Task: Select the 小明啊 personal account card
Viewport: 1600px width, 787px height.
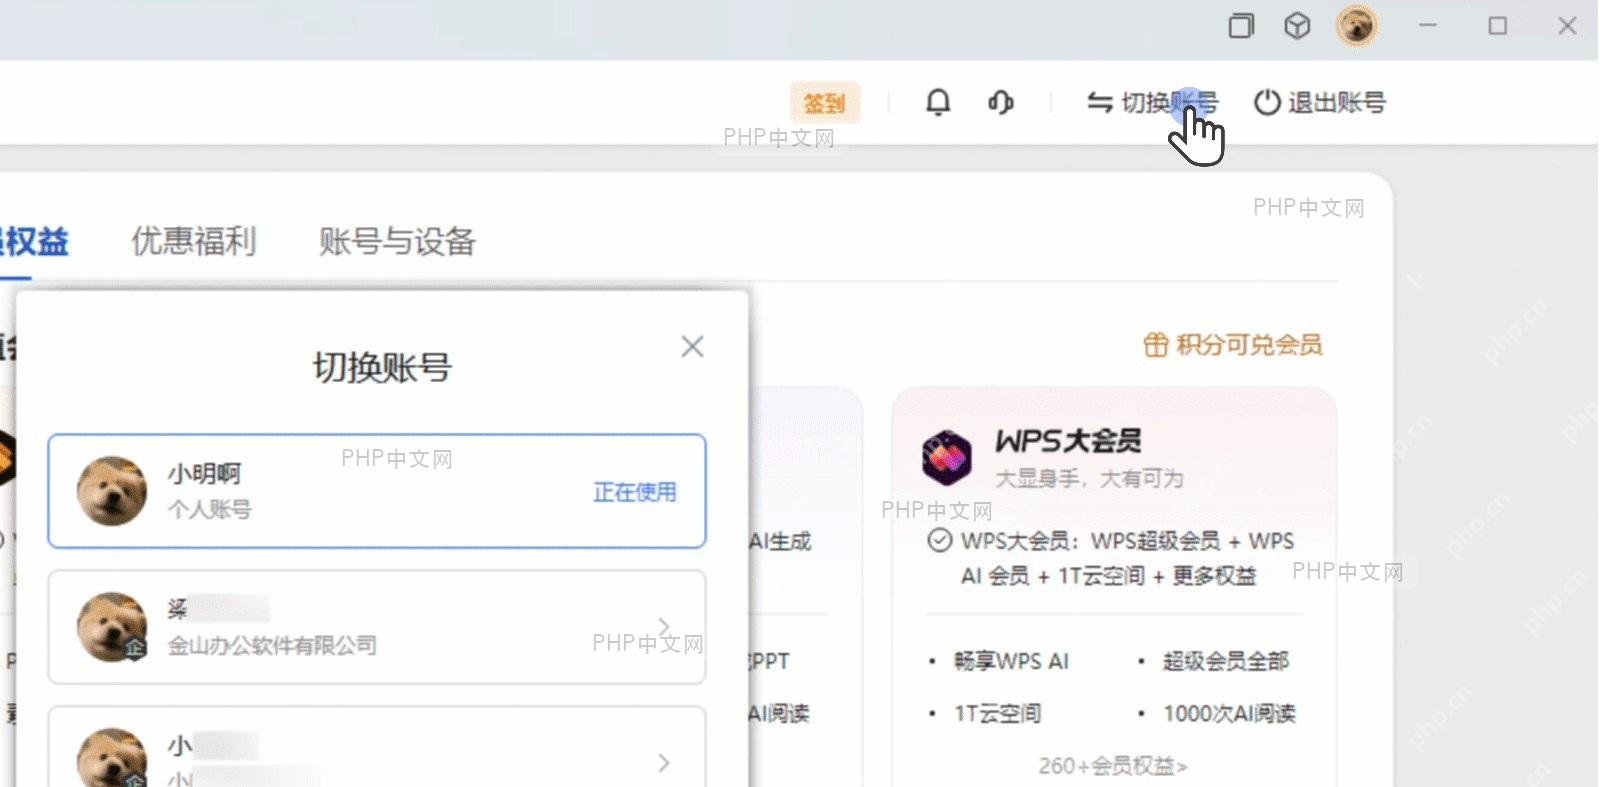Action: [377, 491]
